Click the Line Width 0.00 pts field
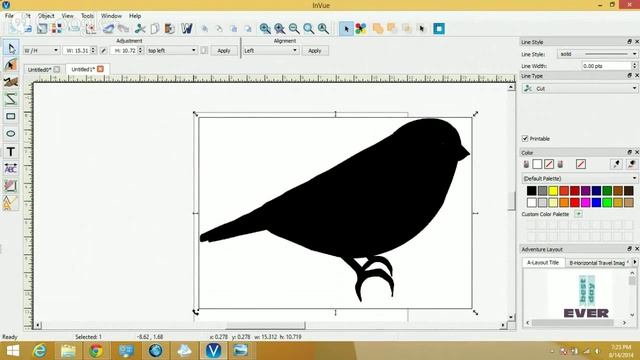Viewport: 640px width, 360px height. click(x=606, y=66)
